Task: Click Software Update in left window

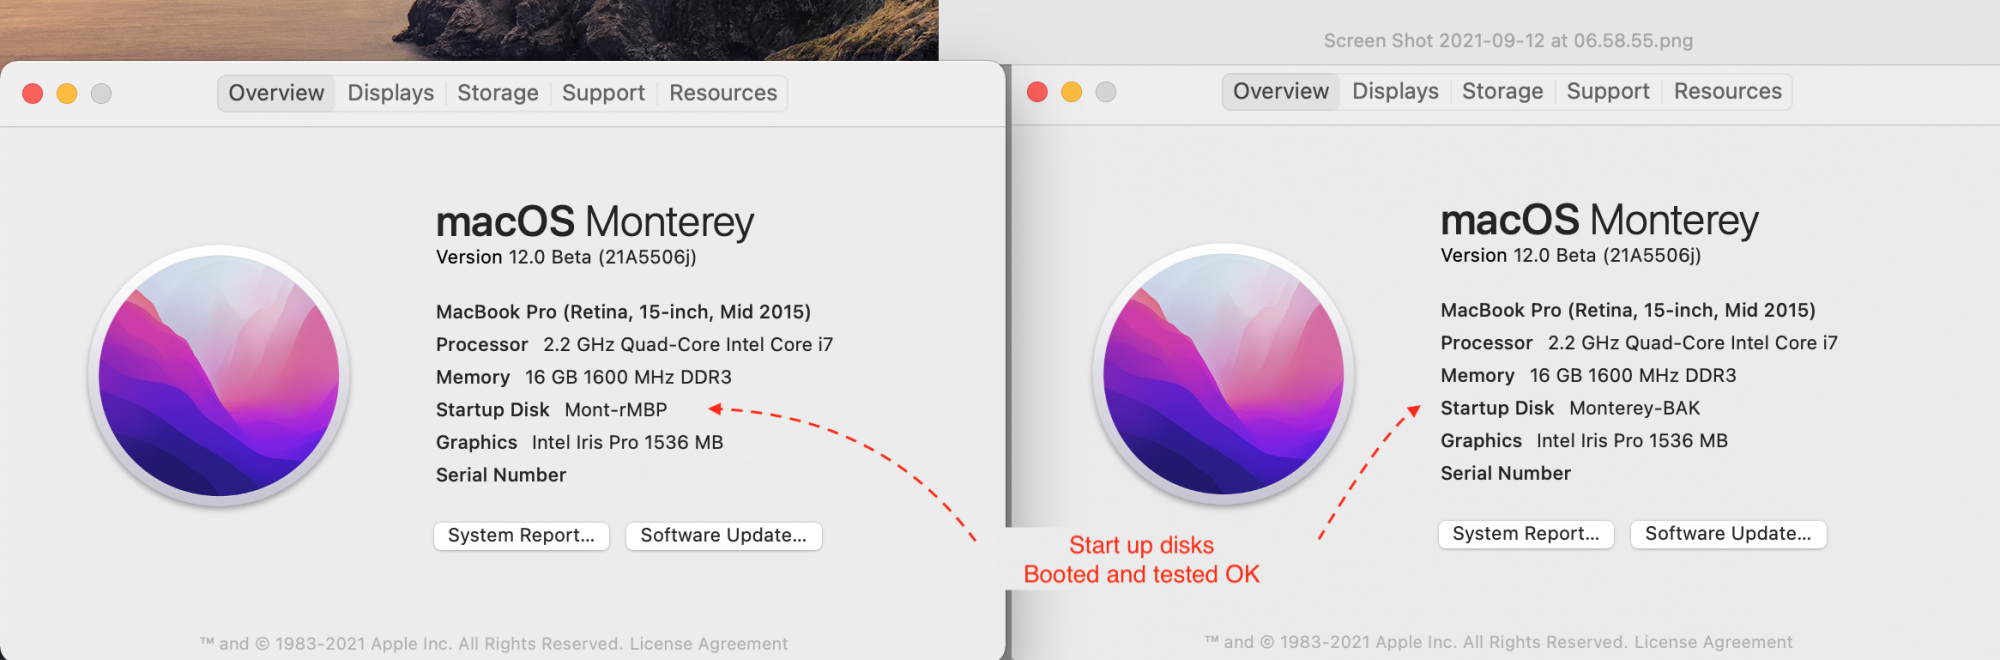Action: [x=724, y=536]
